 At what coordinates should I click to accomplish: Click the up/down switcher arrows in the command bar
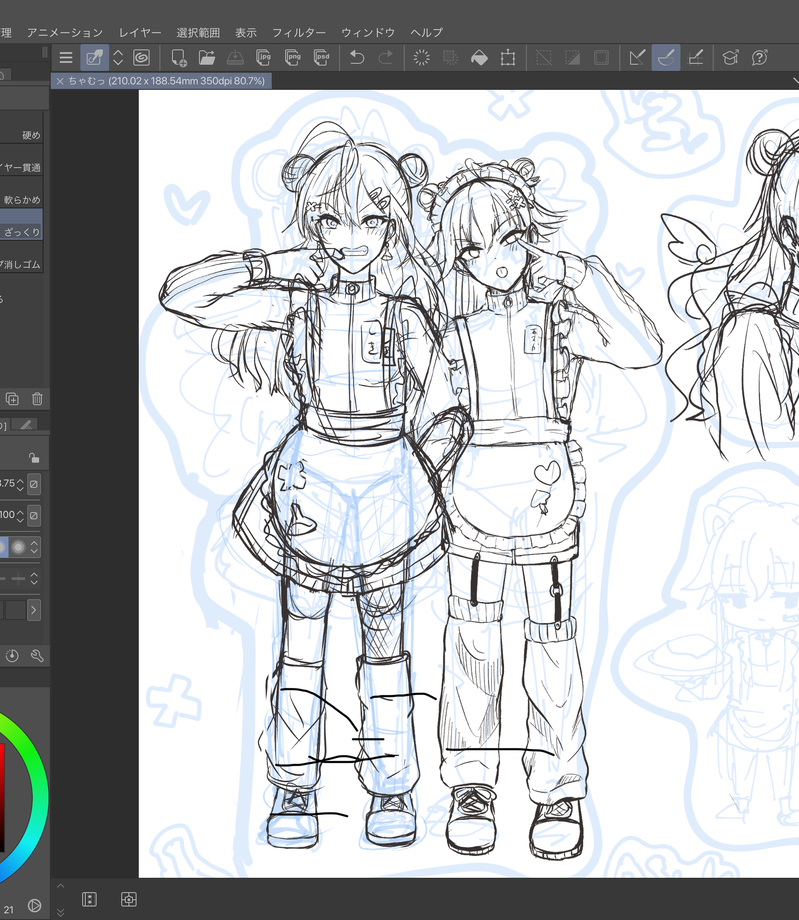(118, 58)
